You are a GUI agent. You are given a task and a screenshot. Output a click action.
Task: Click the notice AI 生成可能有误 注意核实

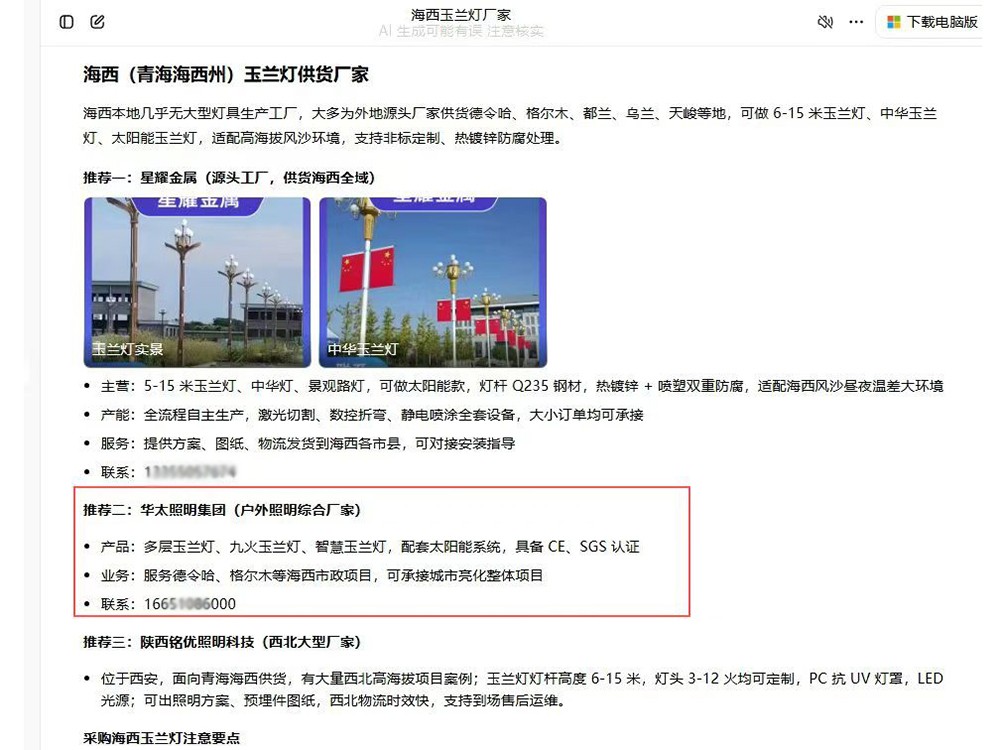tap(460, 31)
